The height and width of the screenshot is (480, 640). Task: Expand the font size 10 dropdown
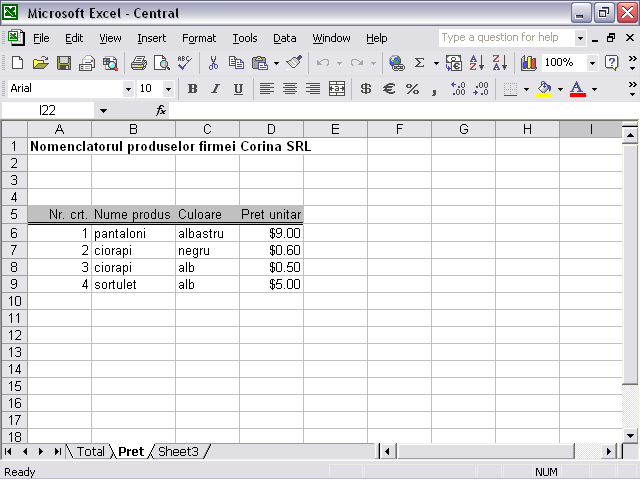tap(168, 89)
